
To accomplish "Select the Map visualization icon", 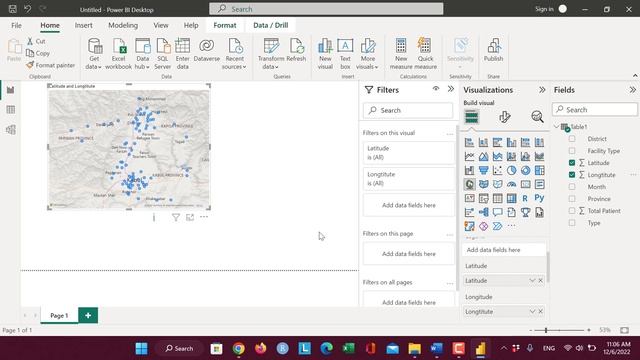I will [470, 184].
